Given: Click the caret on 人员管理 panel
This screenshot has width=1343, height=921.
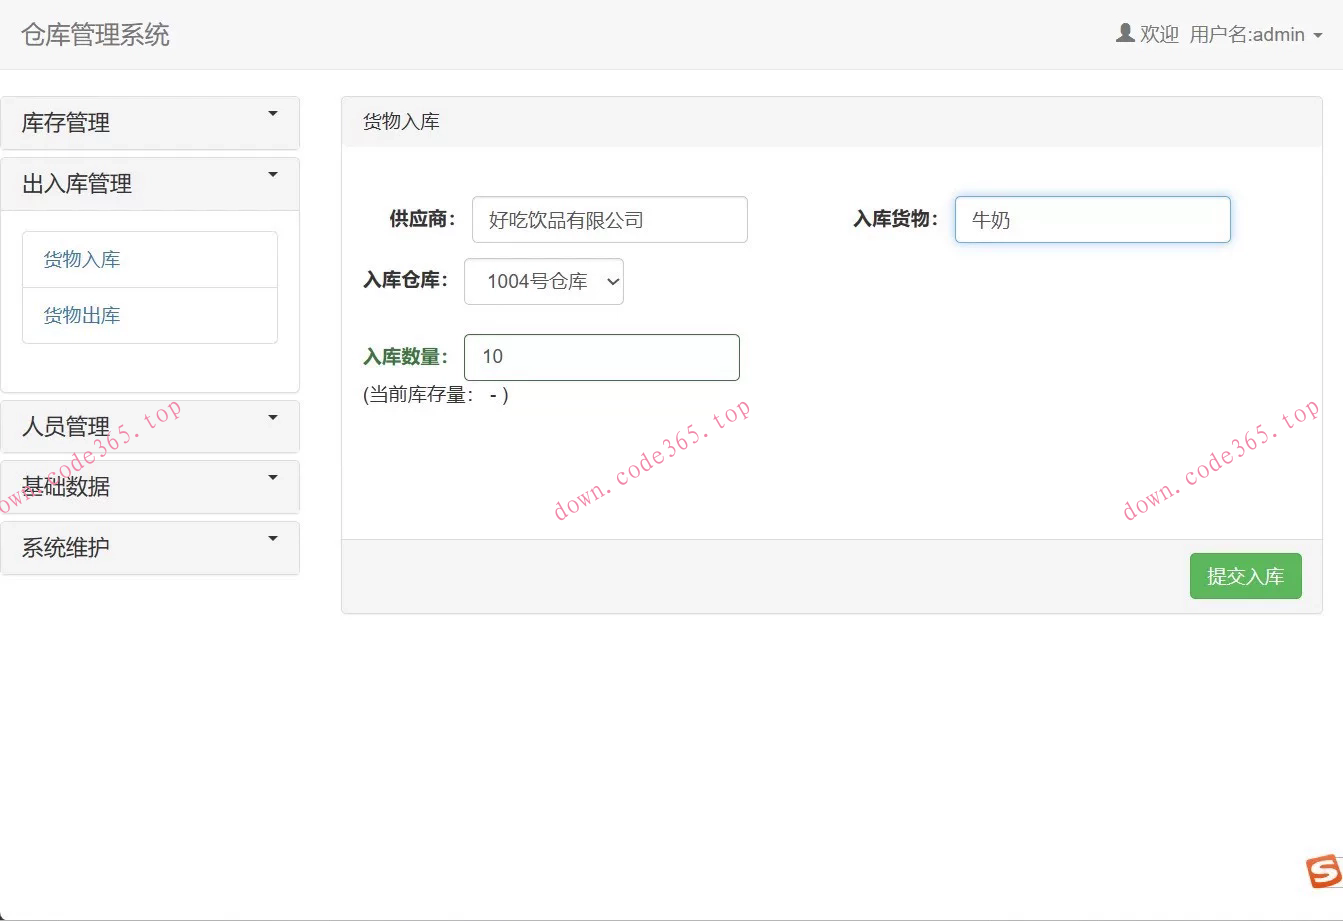Looking at the screenshot, I should pyautogui.click(x=273, y=416).
